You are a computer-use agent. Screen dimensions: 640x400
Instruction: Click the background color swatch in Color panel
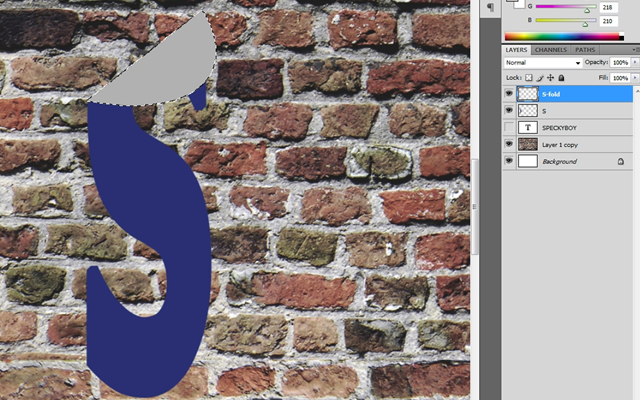520,4
